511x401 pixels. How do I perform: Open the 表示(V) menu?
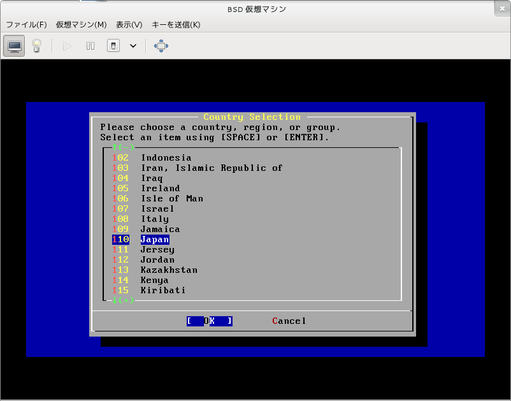coord(129,25)
